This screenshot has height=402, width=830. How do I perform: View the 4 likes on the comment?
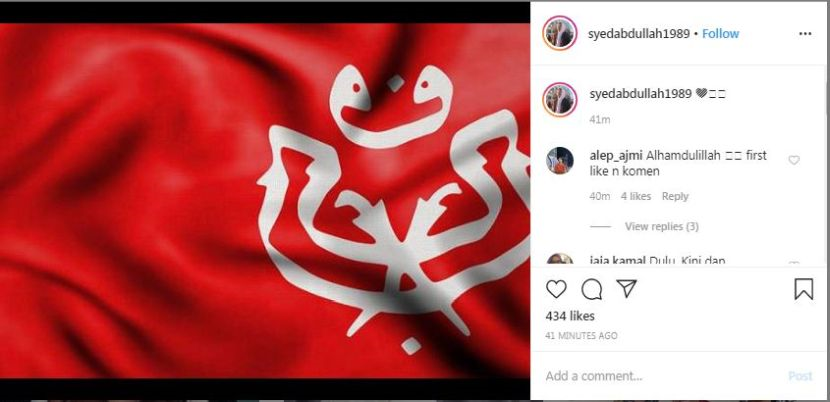click(x=636, y=196)
